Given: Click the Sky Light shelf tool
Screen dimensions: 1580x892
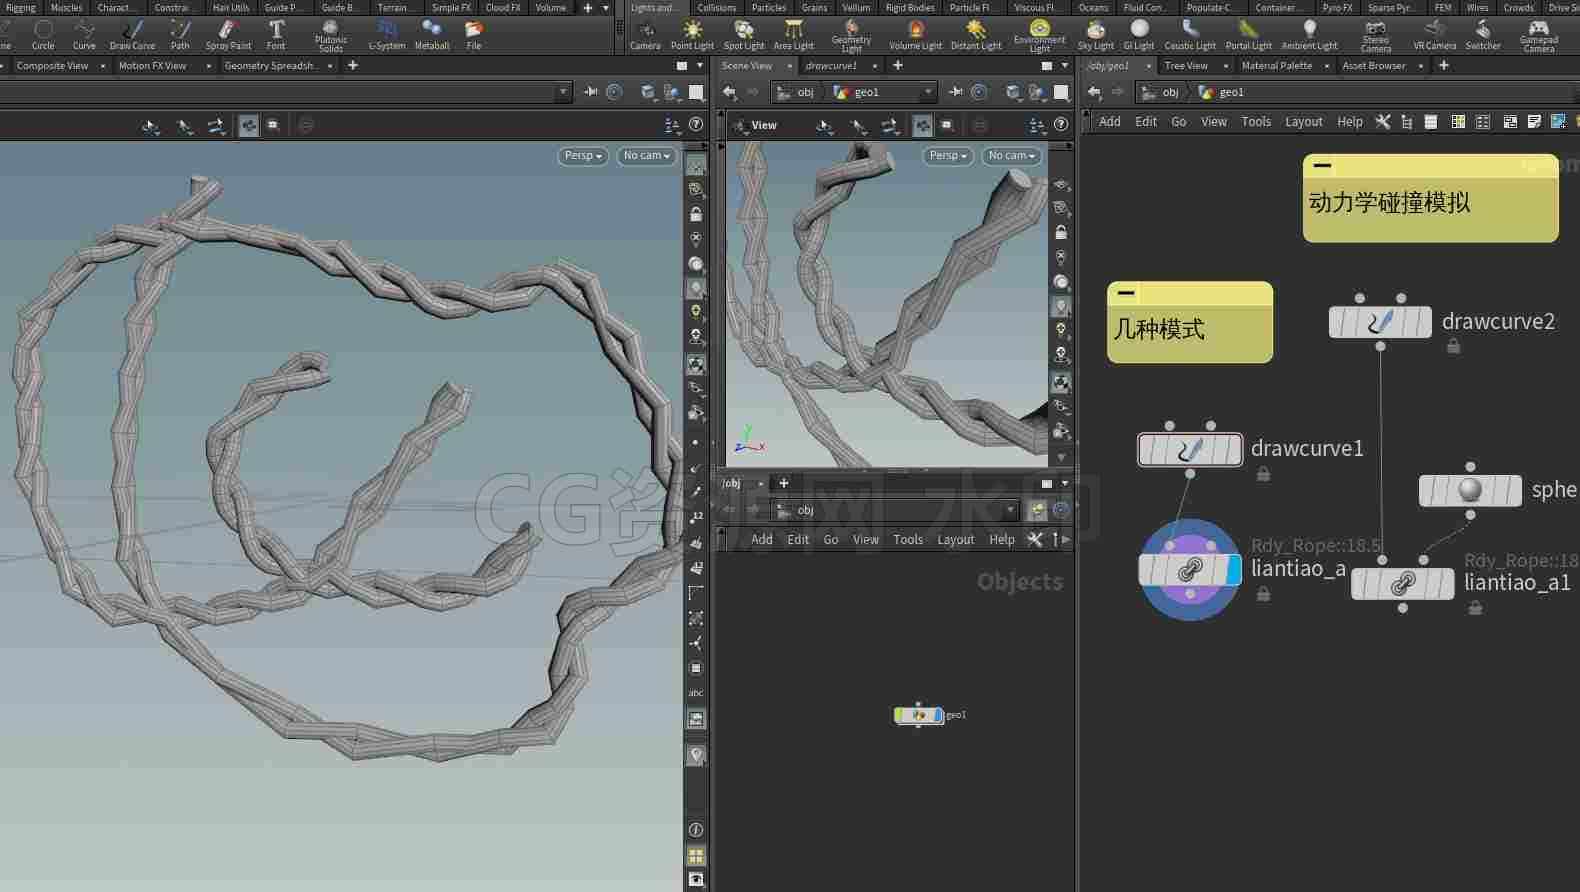Looking at the screenshot, I should click(x=1096, y=35).
